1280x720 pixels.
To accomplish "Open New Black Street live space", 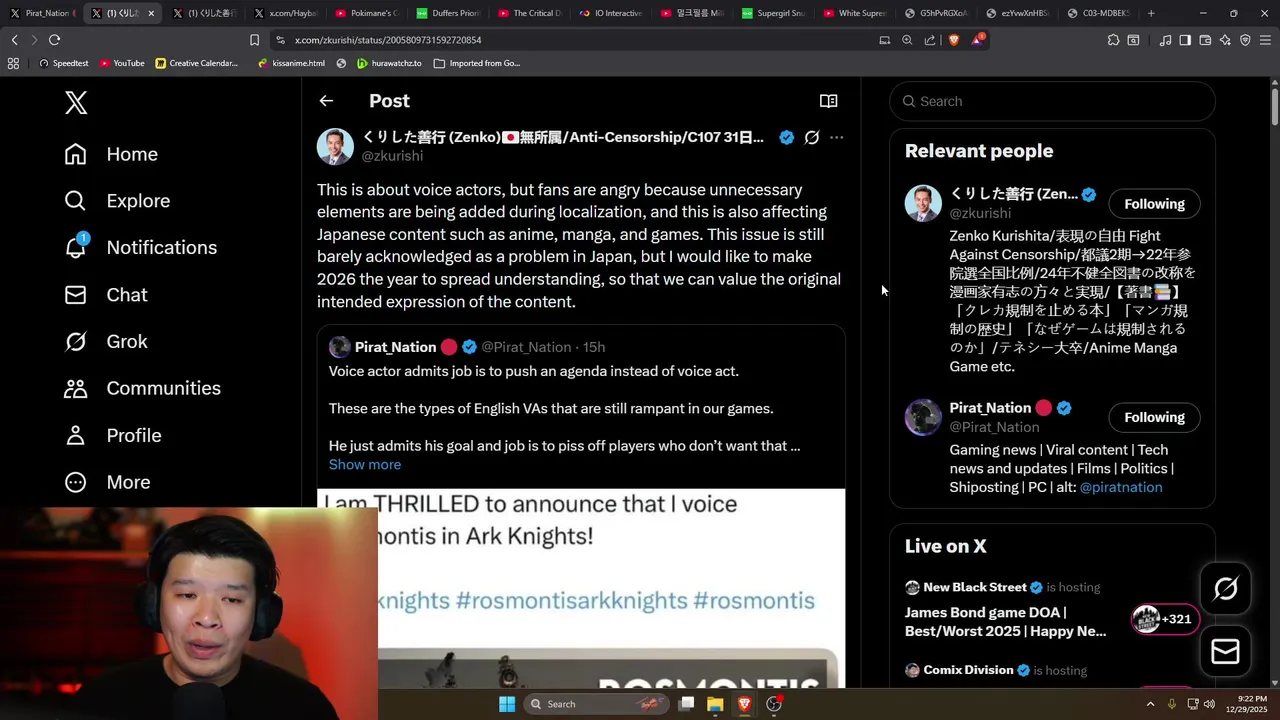I will pyautogui.click(x=975, y=587).
